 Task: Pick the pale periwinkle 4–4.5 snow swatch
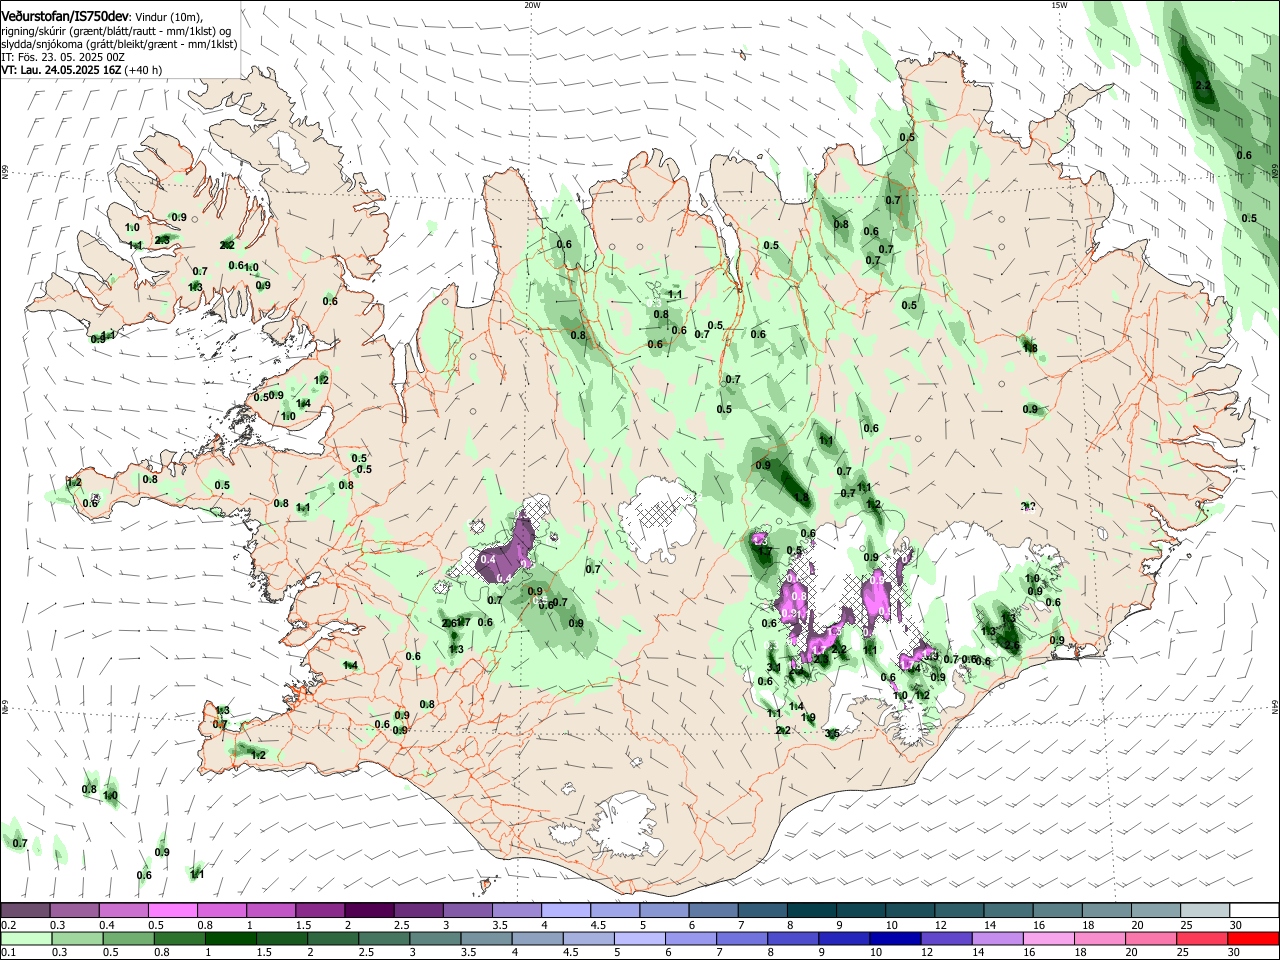pos(566,910)
